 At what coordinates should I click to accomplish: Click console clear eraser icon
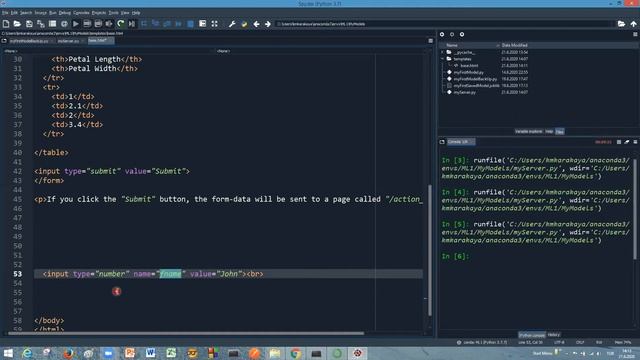tap(627, 142)
